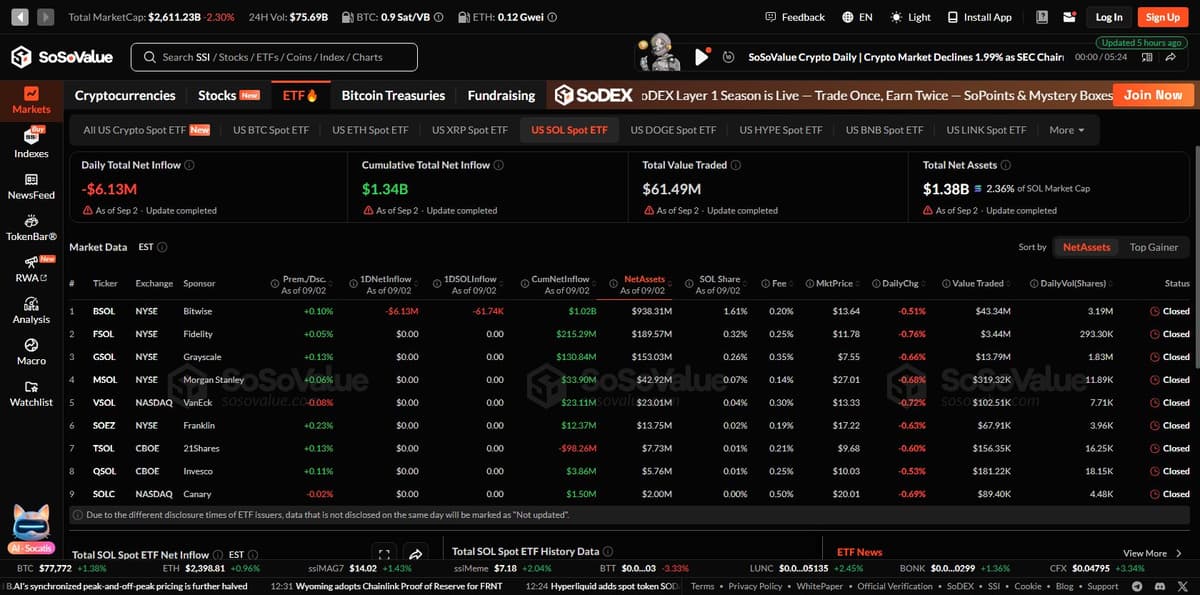Open the Crypto Daily playlist icon
Image resolution: width=1200 pixels, height=595 pixels.
[1146, 57]
